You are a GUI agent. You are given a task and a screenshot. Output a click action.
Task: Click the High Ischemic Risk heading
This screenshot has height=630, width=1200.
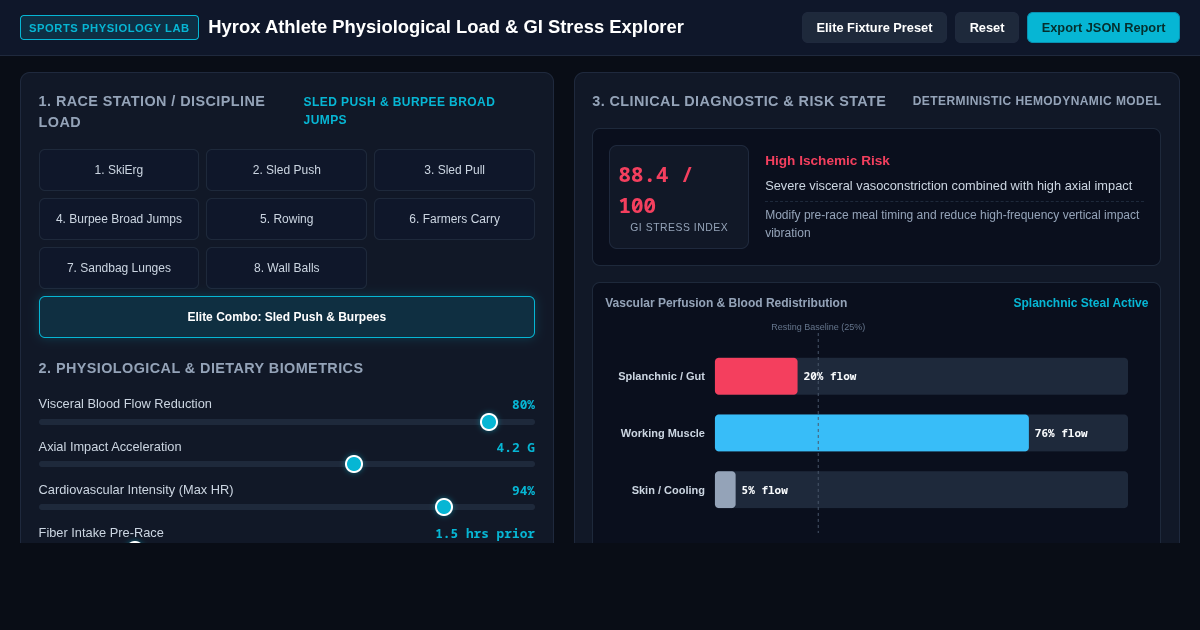click(x=827, y=161)
